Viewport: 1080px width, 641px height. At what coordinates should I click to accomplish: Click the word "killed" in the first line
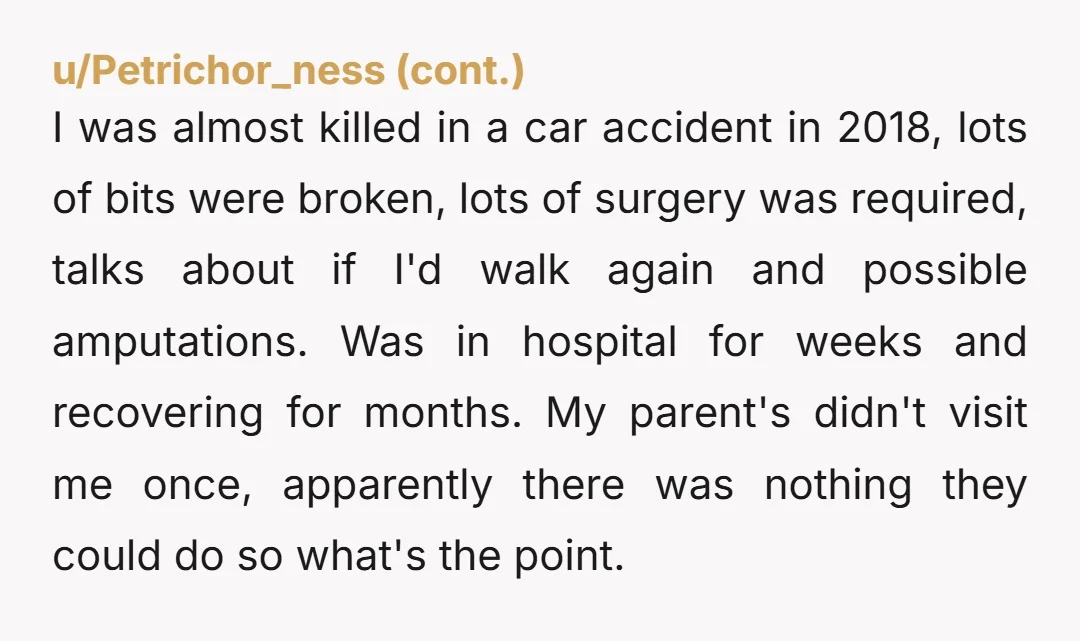coord(369,128)
